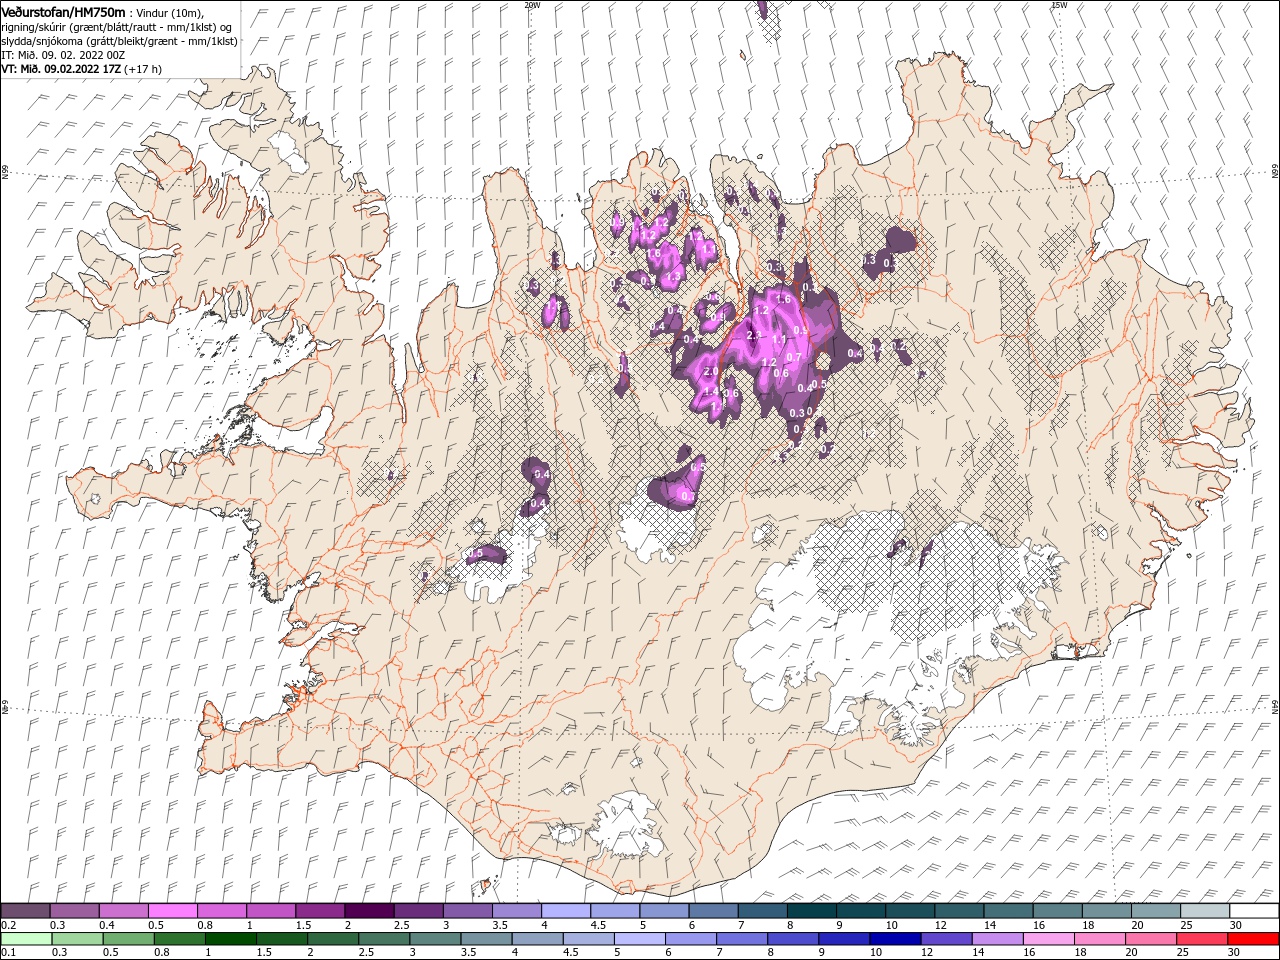This screenshot has width=1280, height=960.
Task: Click the Veðurstofan/HM750m title text
Action: (x=63, y=11)
